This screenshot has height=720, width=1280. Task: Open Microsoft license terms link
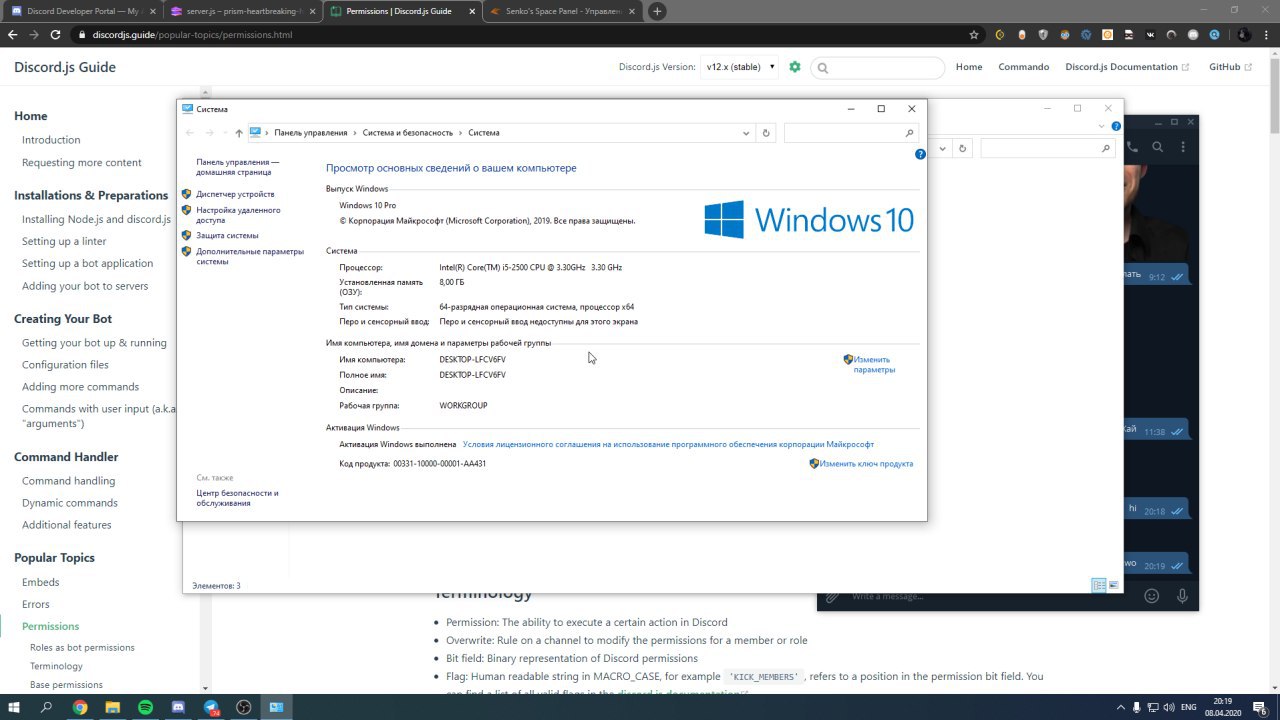coord(668,444)
